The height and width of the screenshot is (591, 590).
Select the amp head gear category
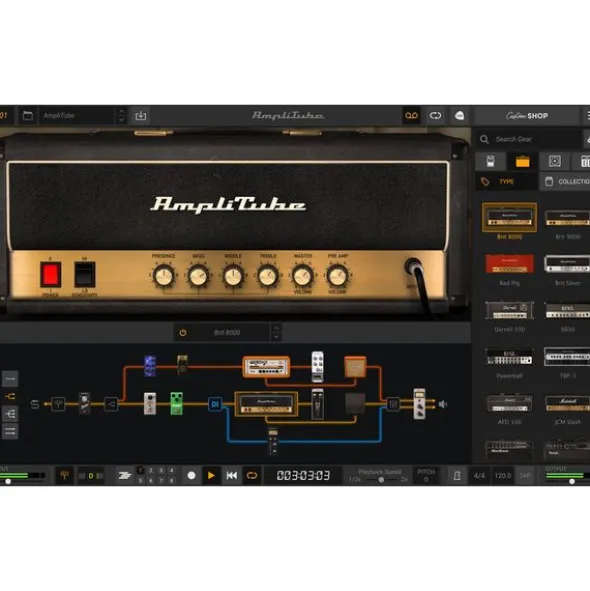tap(523, 161)
